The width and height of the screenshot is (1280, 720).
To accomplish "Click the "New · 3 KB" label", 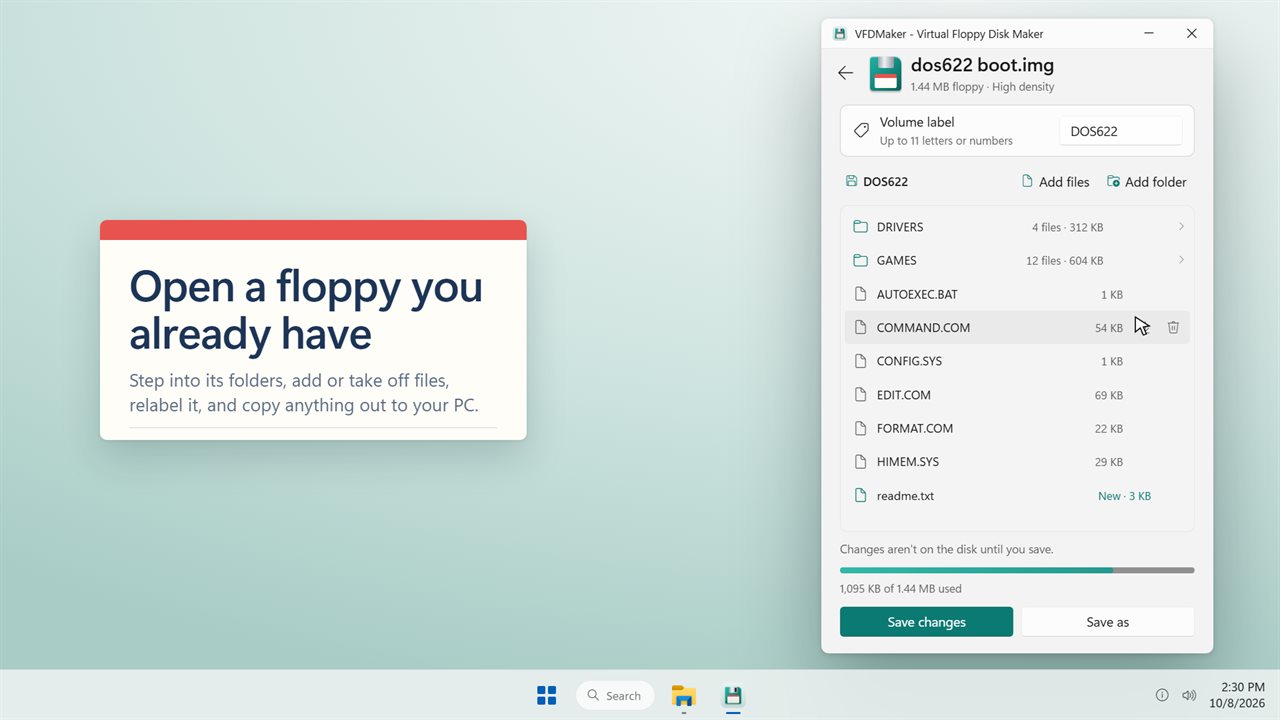I will [1124, 496].
